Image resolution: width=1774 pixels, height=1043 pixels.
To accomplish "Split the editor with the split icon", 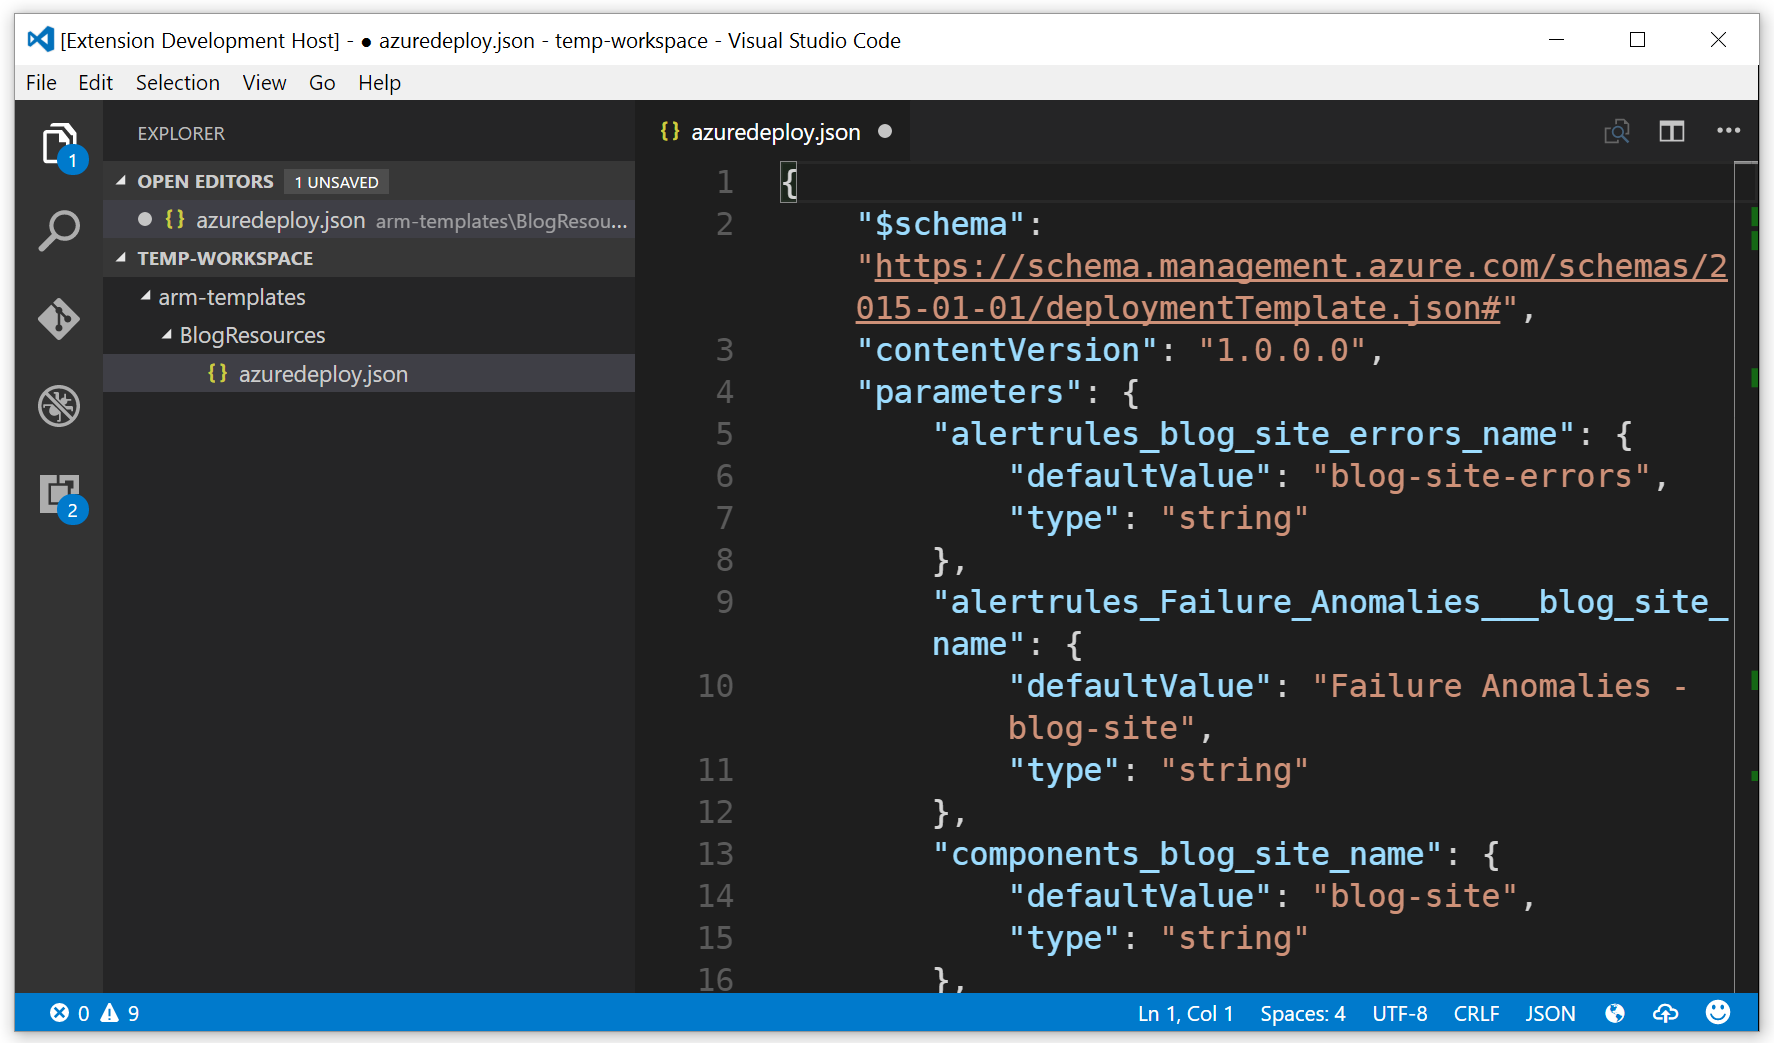I will (x=1672, y=132).
